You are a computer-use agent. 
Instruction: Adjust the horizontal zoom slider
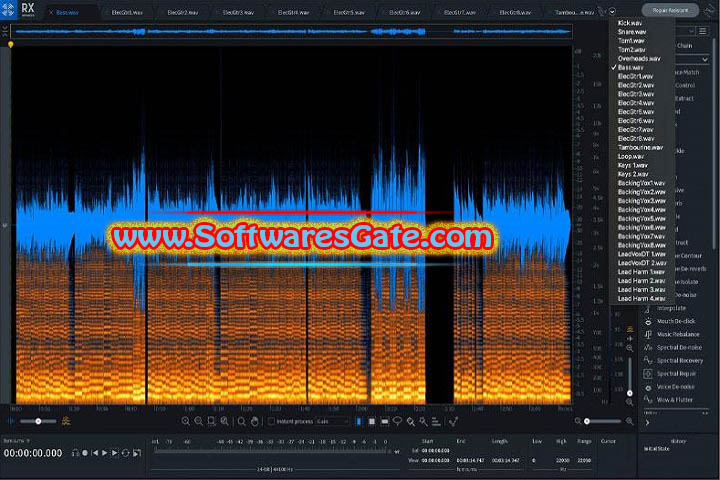(603, 421)
